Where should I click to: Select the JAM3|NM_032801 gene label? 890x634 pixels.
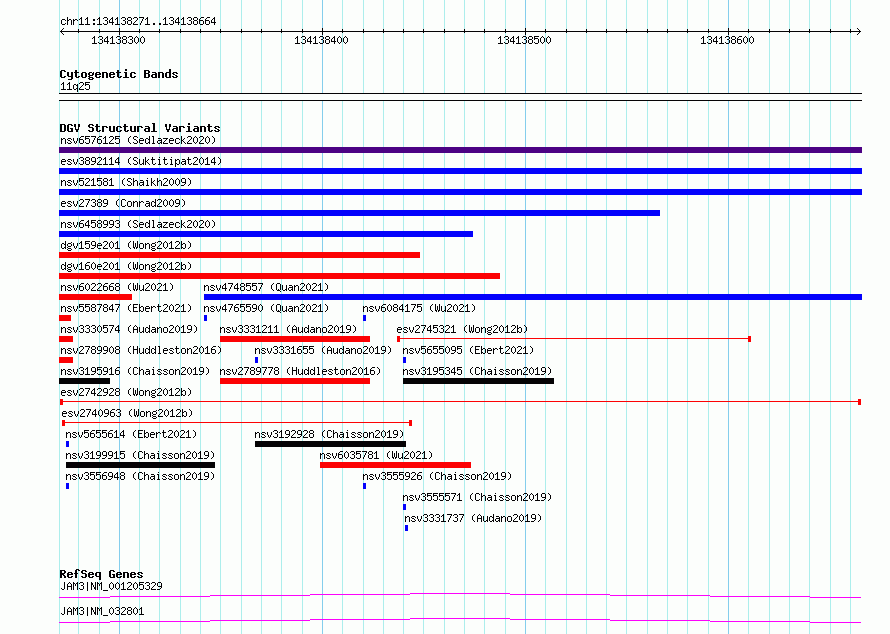[x=102, y=611]
